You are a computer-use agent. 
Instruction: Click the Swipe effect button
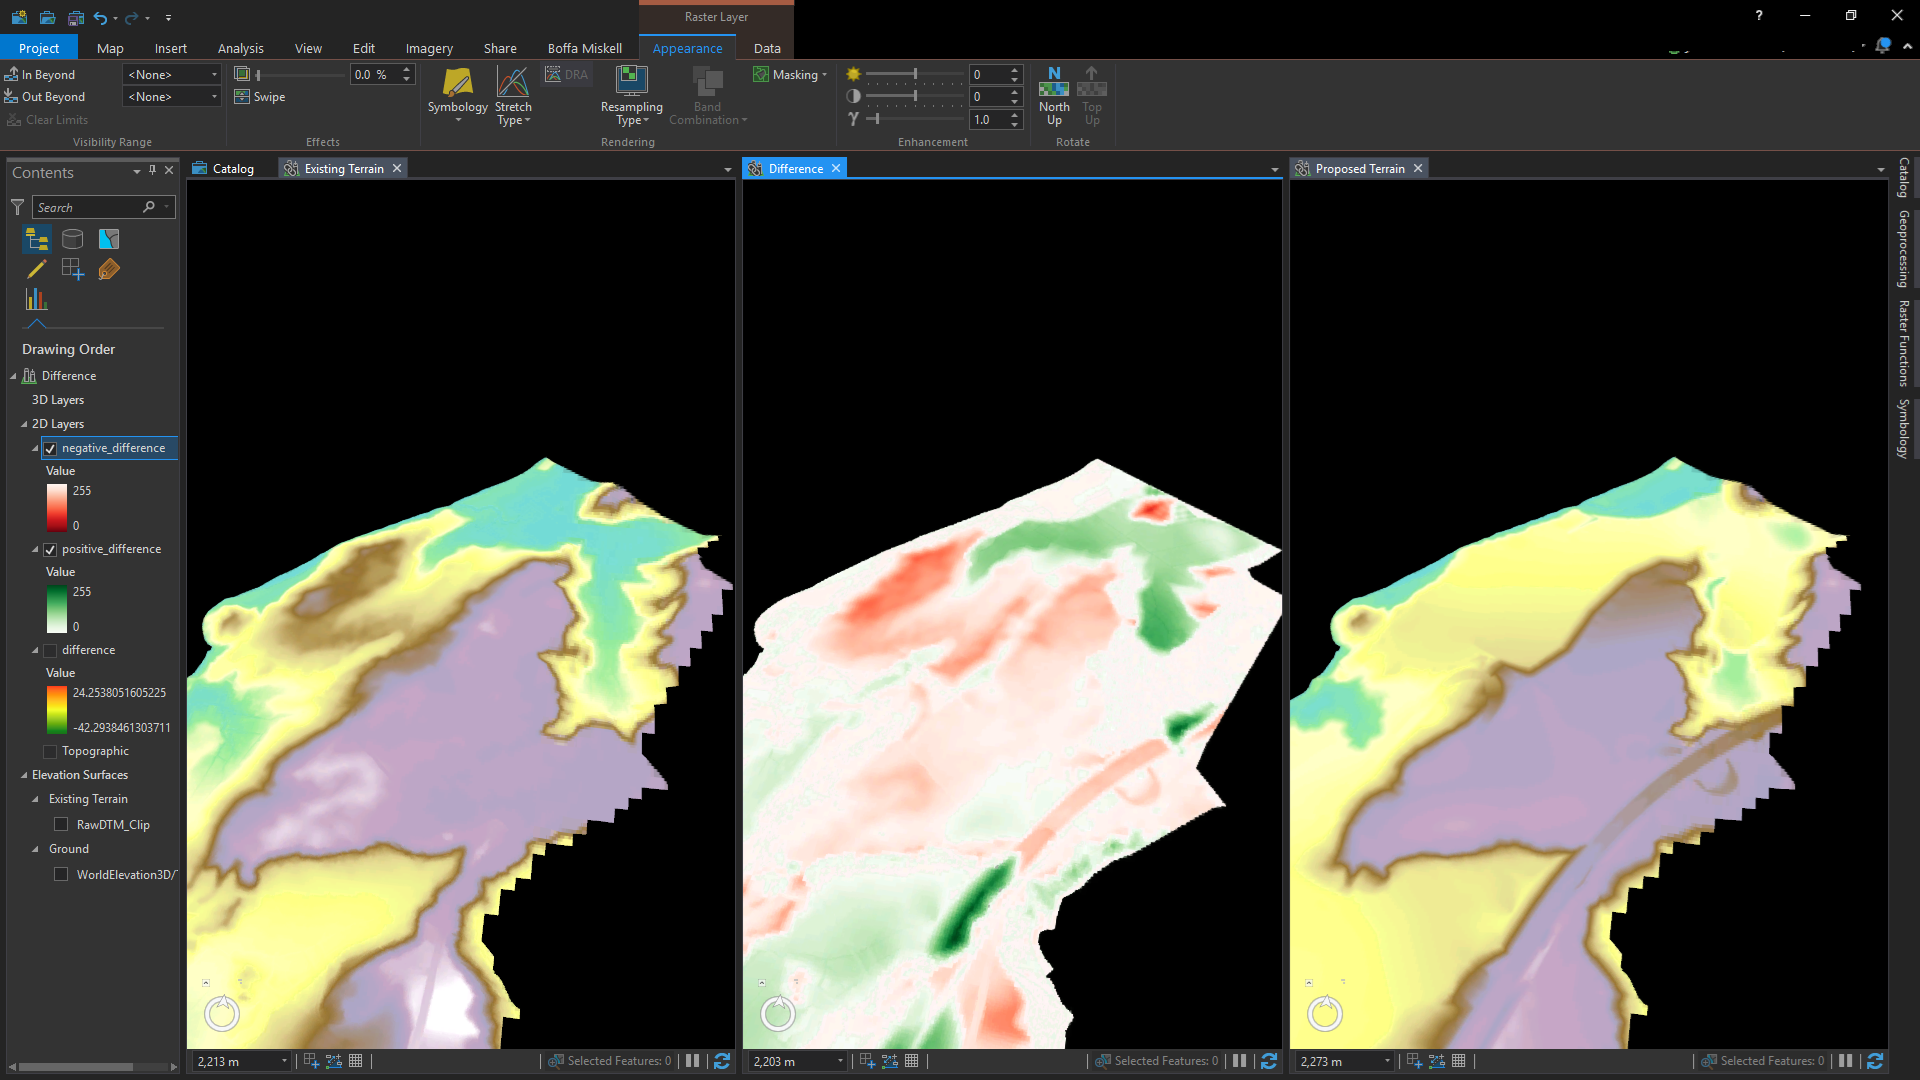(x=259, y=96)
